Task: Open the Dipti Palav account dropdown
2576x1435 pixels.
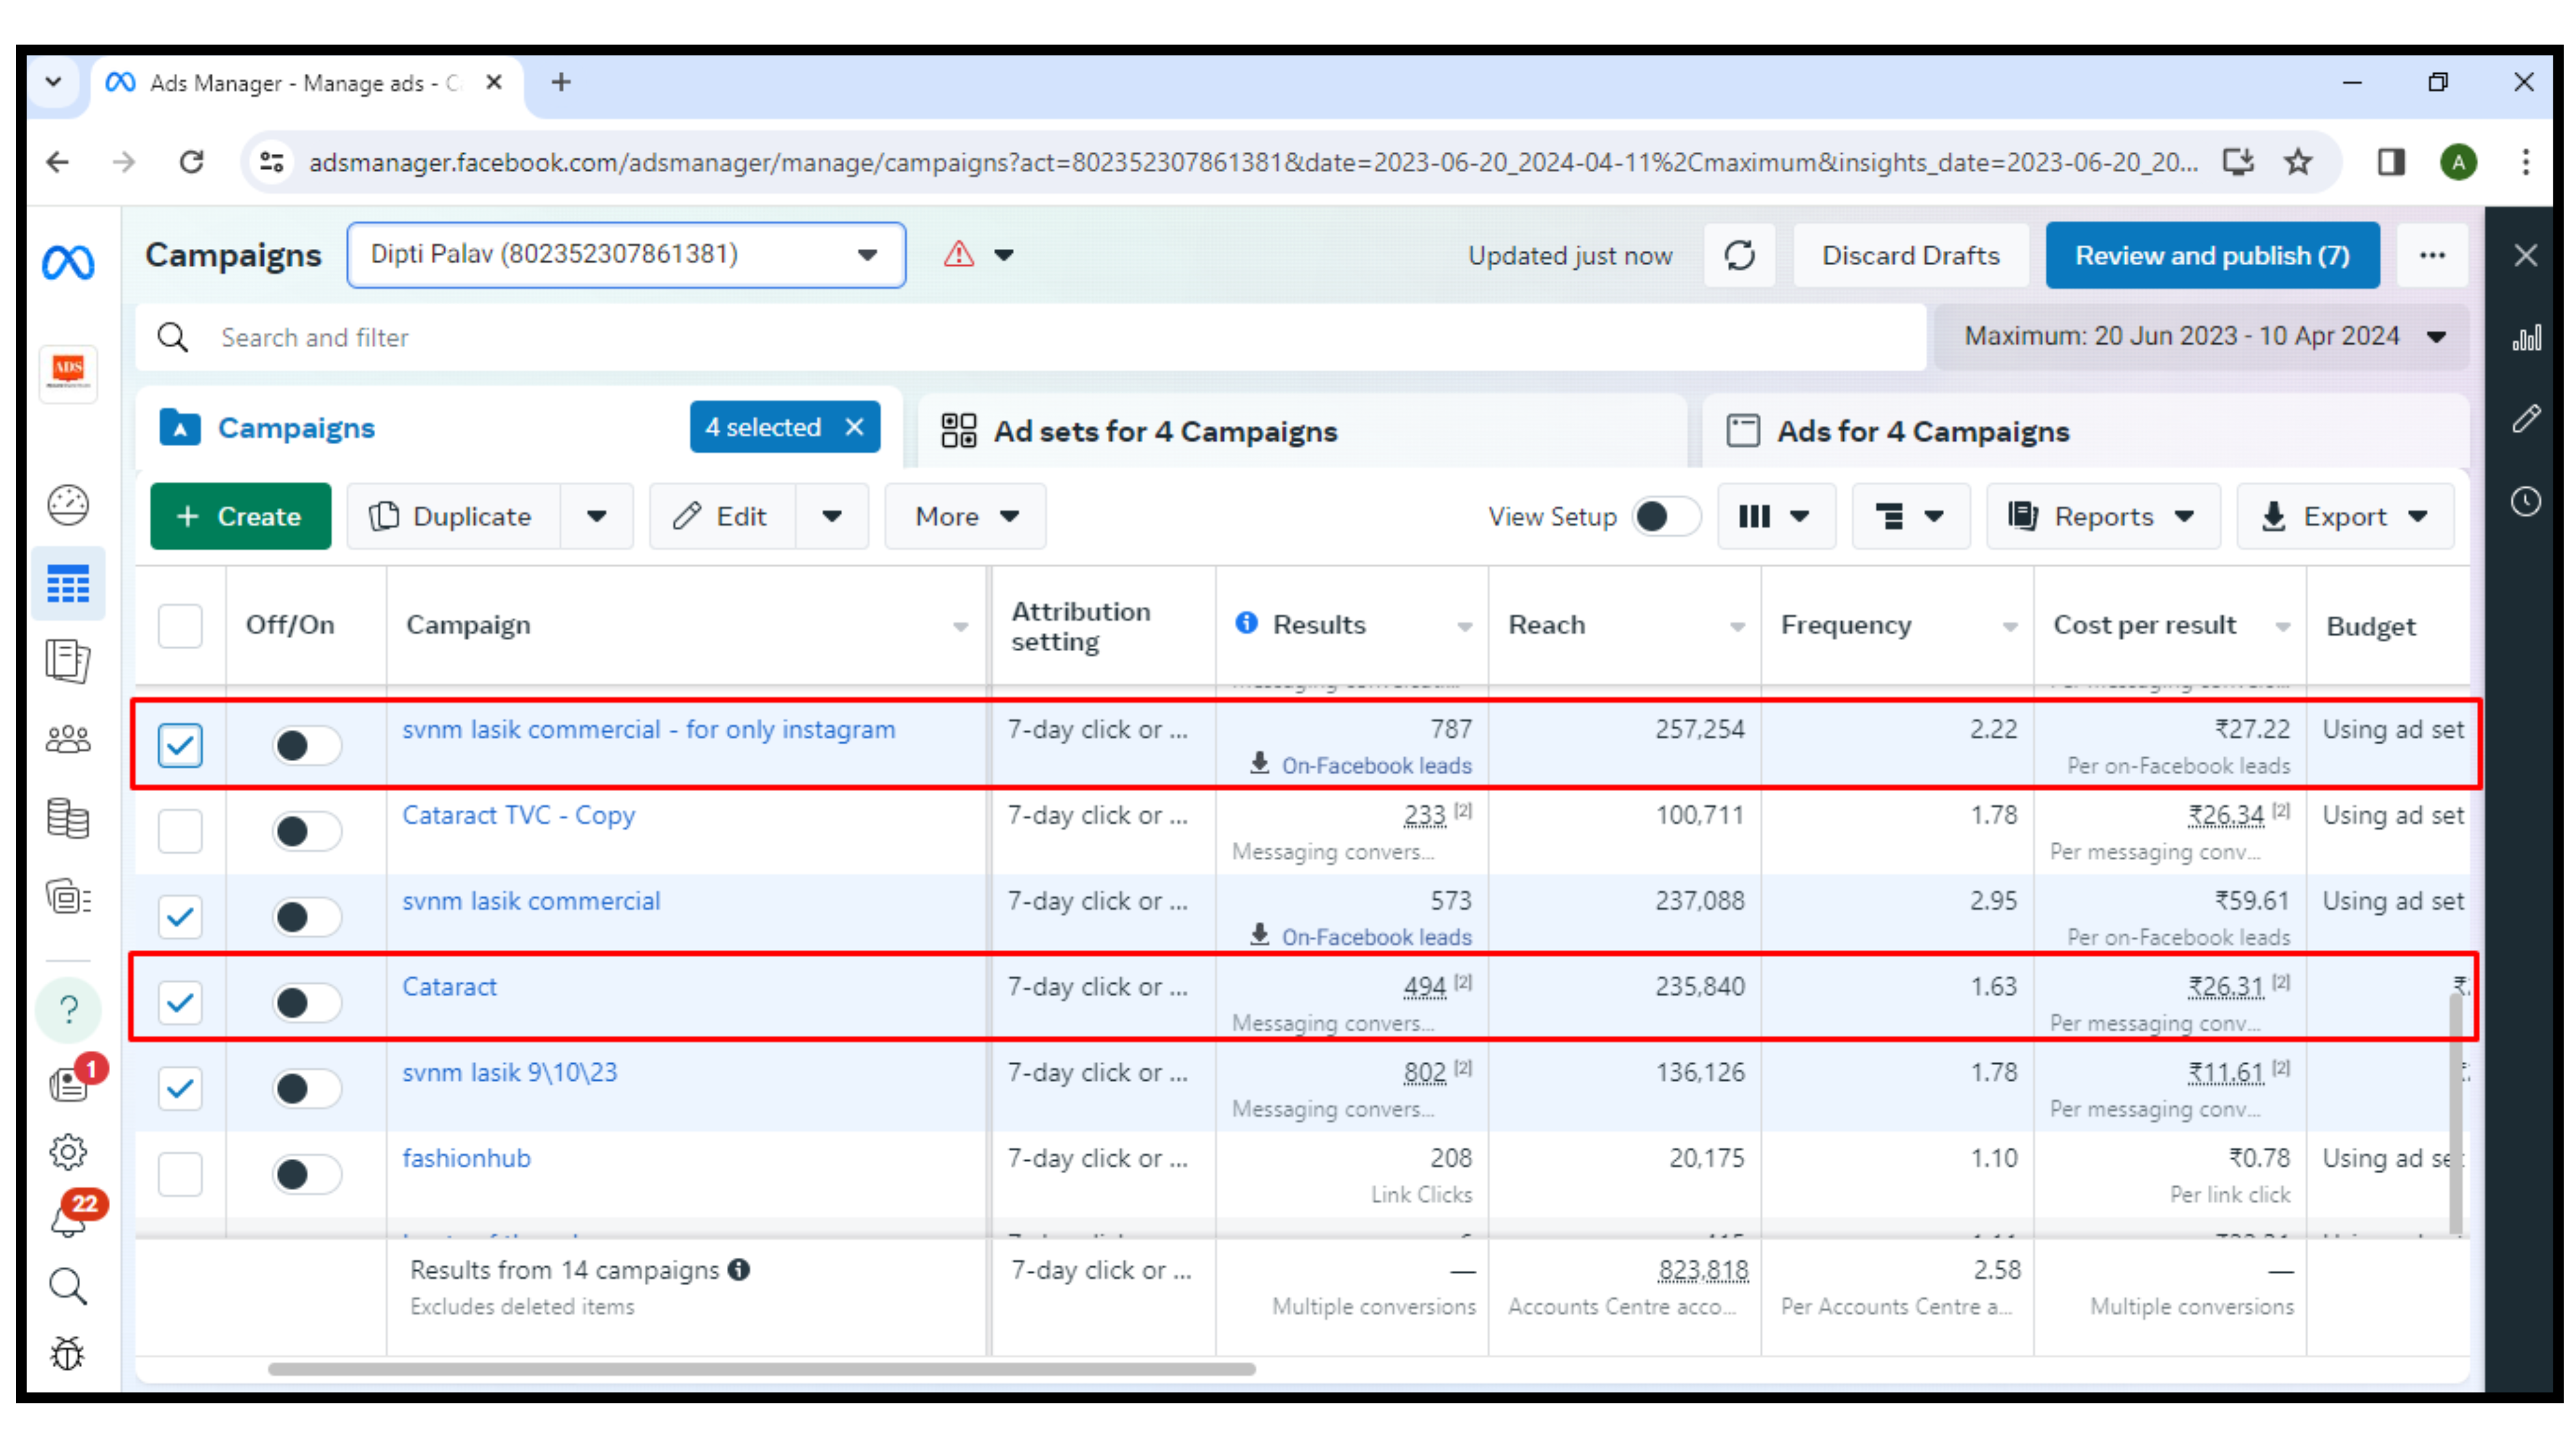Action: [626, 255]
